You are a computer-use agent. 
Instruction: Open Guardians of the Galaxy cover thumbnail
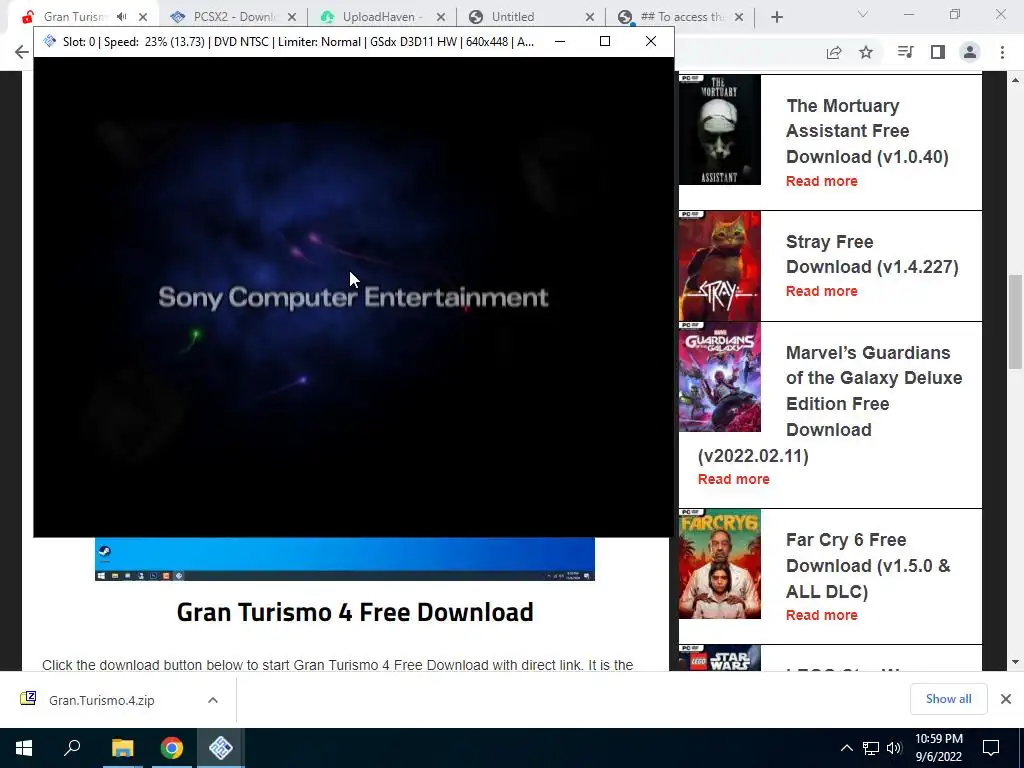(720, 377)
